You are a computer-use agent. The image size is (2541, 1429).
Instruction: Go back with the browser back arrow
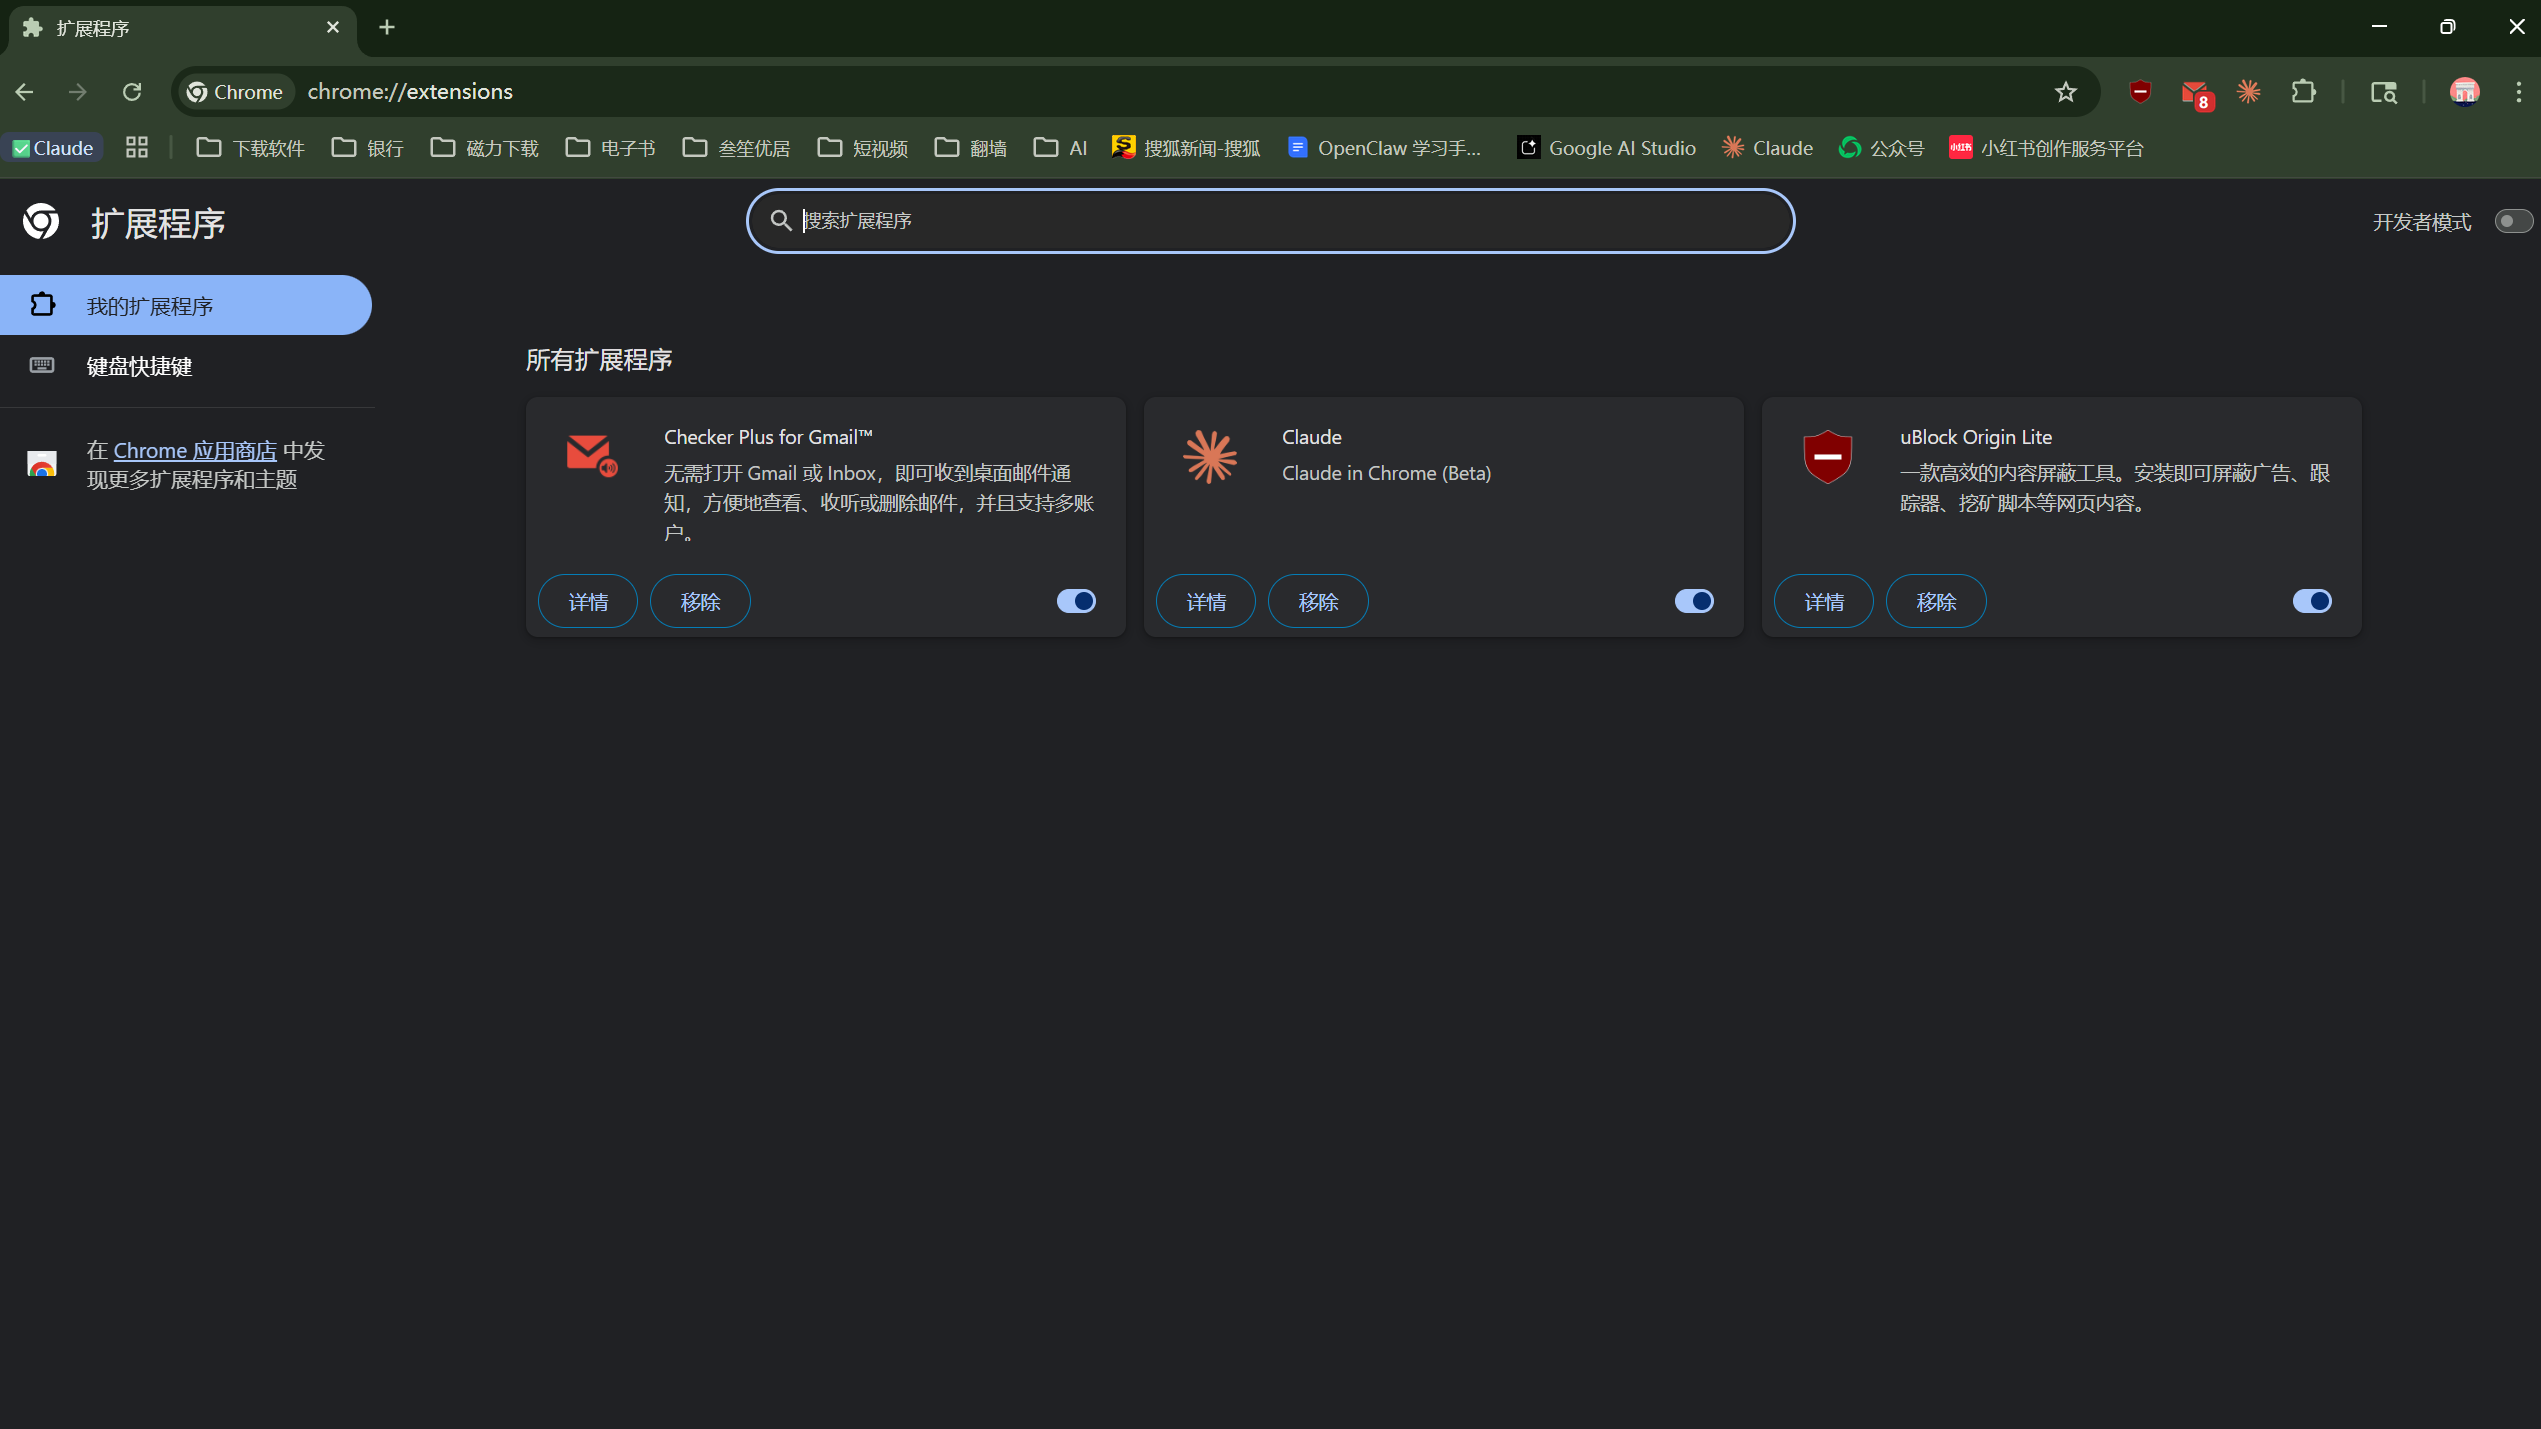pos(25,92)
